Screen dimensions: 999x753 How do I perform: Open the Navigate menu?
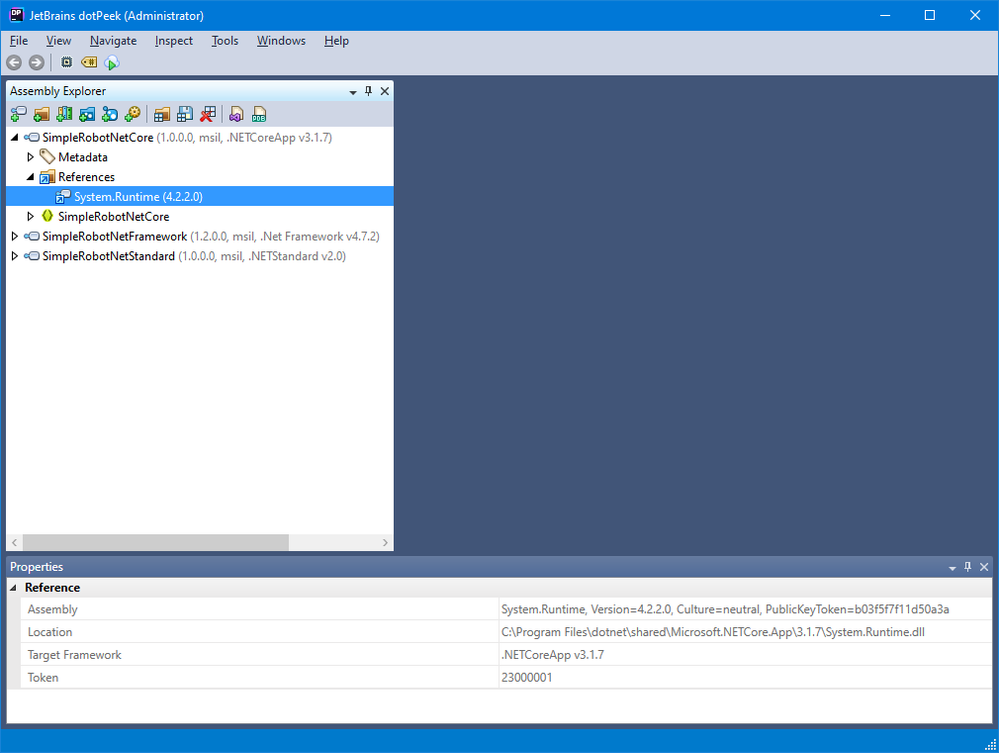[x=113, y=41]
